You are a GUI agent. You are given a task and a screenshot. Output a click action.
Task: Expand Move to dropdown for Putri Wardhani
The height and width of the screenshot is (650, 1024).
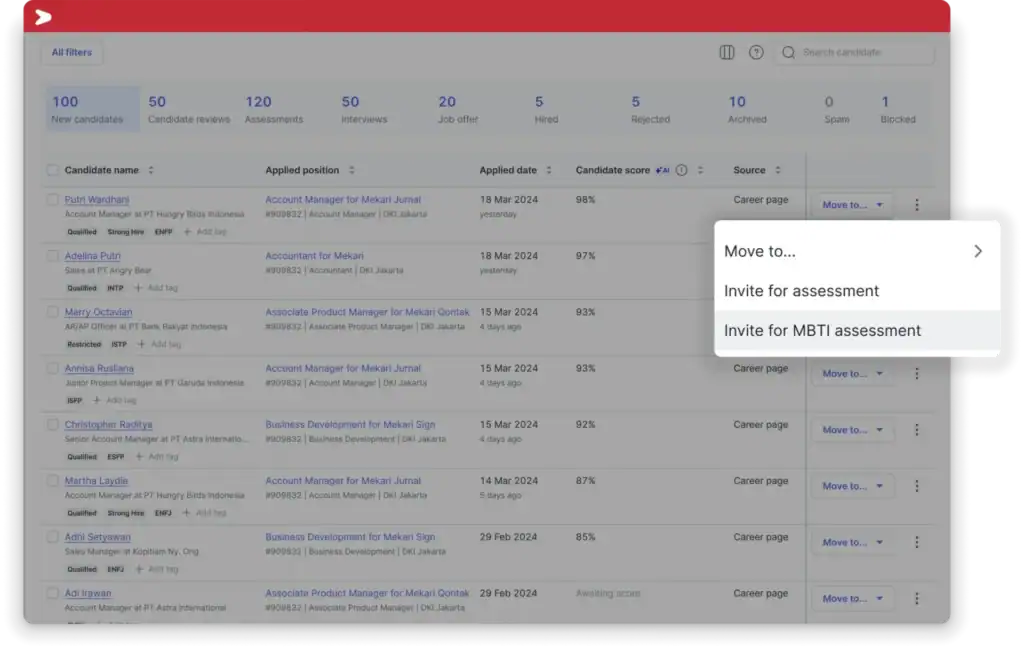coord(852,205)
